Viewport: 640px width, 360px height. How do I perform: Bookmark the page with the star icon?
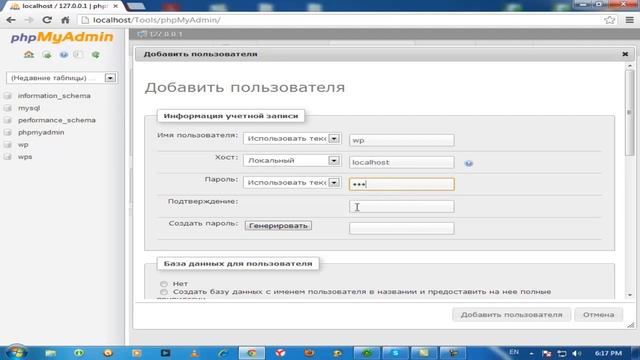tap(609, 20)
